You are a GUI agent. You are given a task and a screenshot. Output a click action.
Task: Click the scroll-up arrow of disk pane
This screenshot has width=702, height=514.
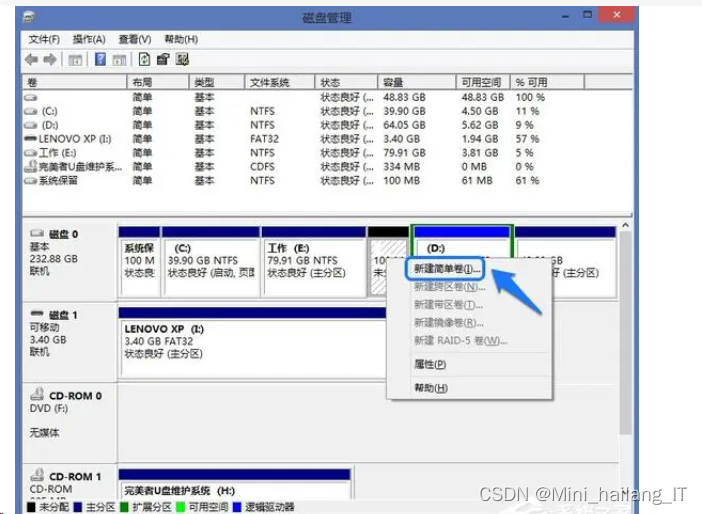[x=625, y=226]
